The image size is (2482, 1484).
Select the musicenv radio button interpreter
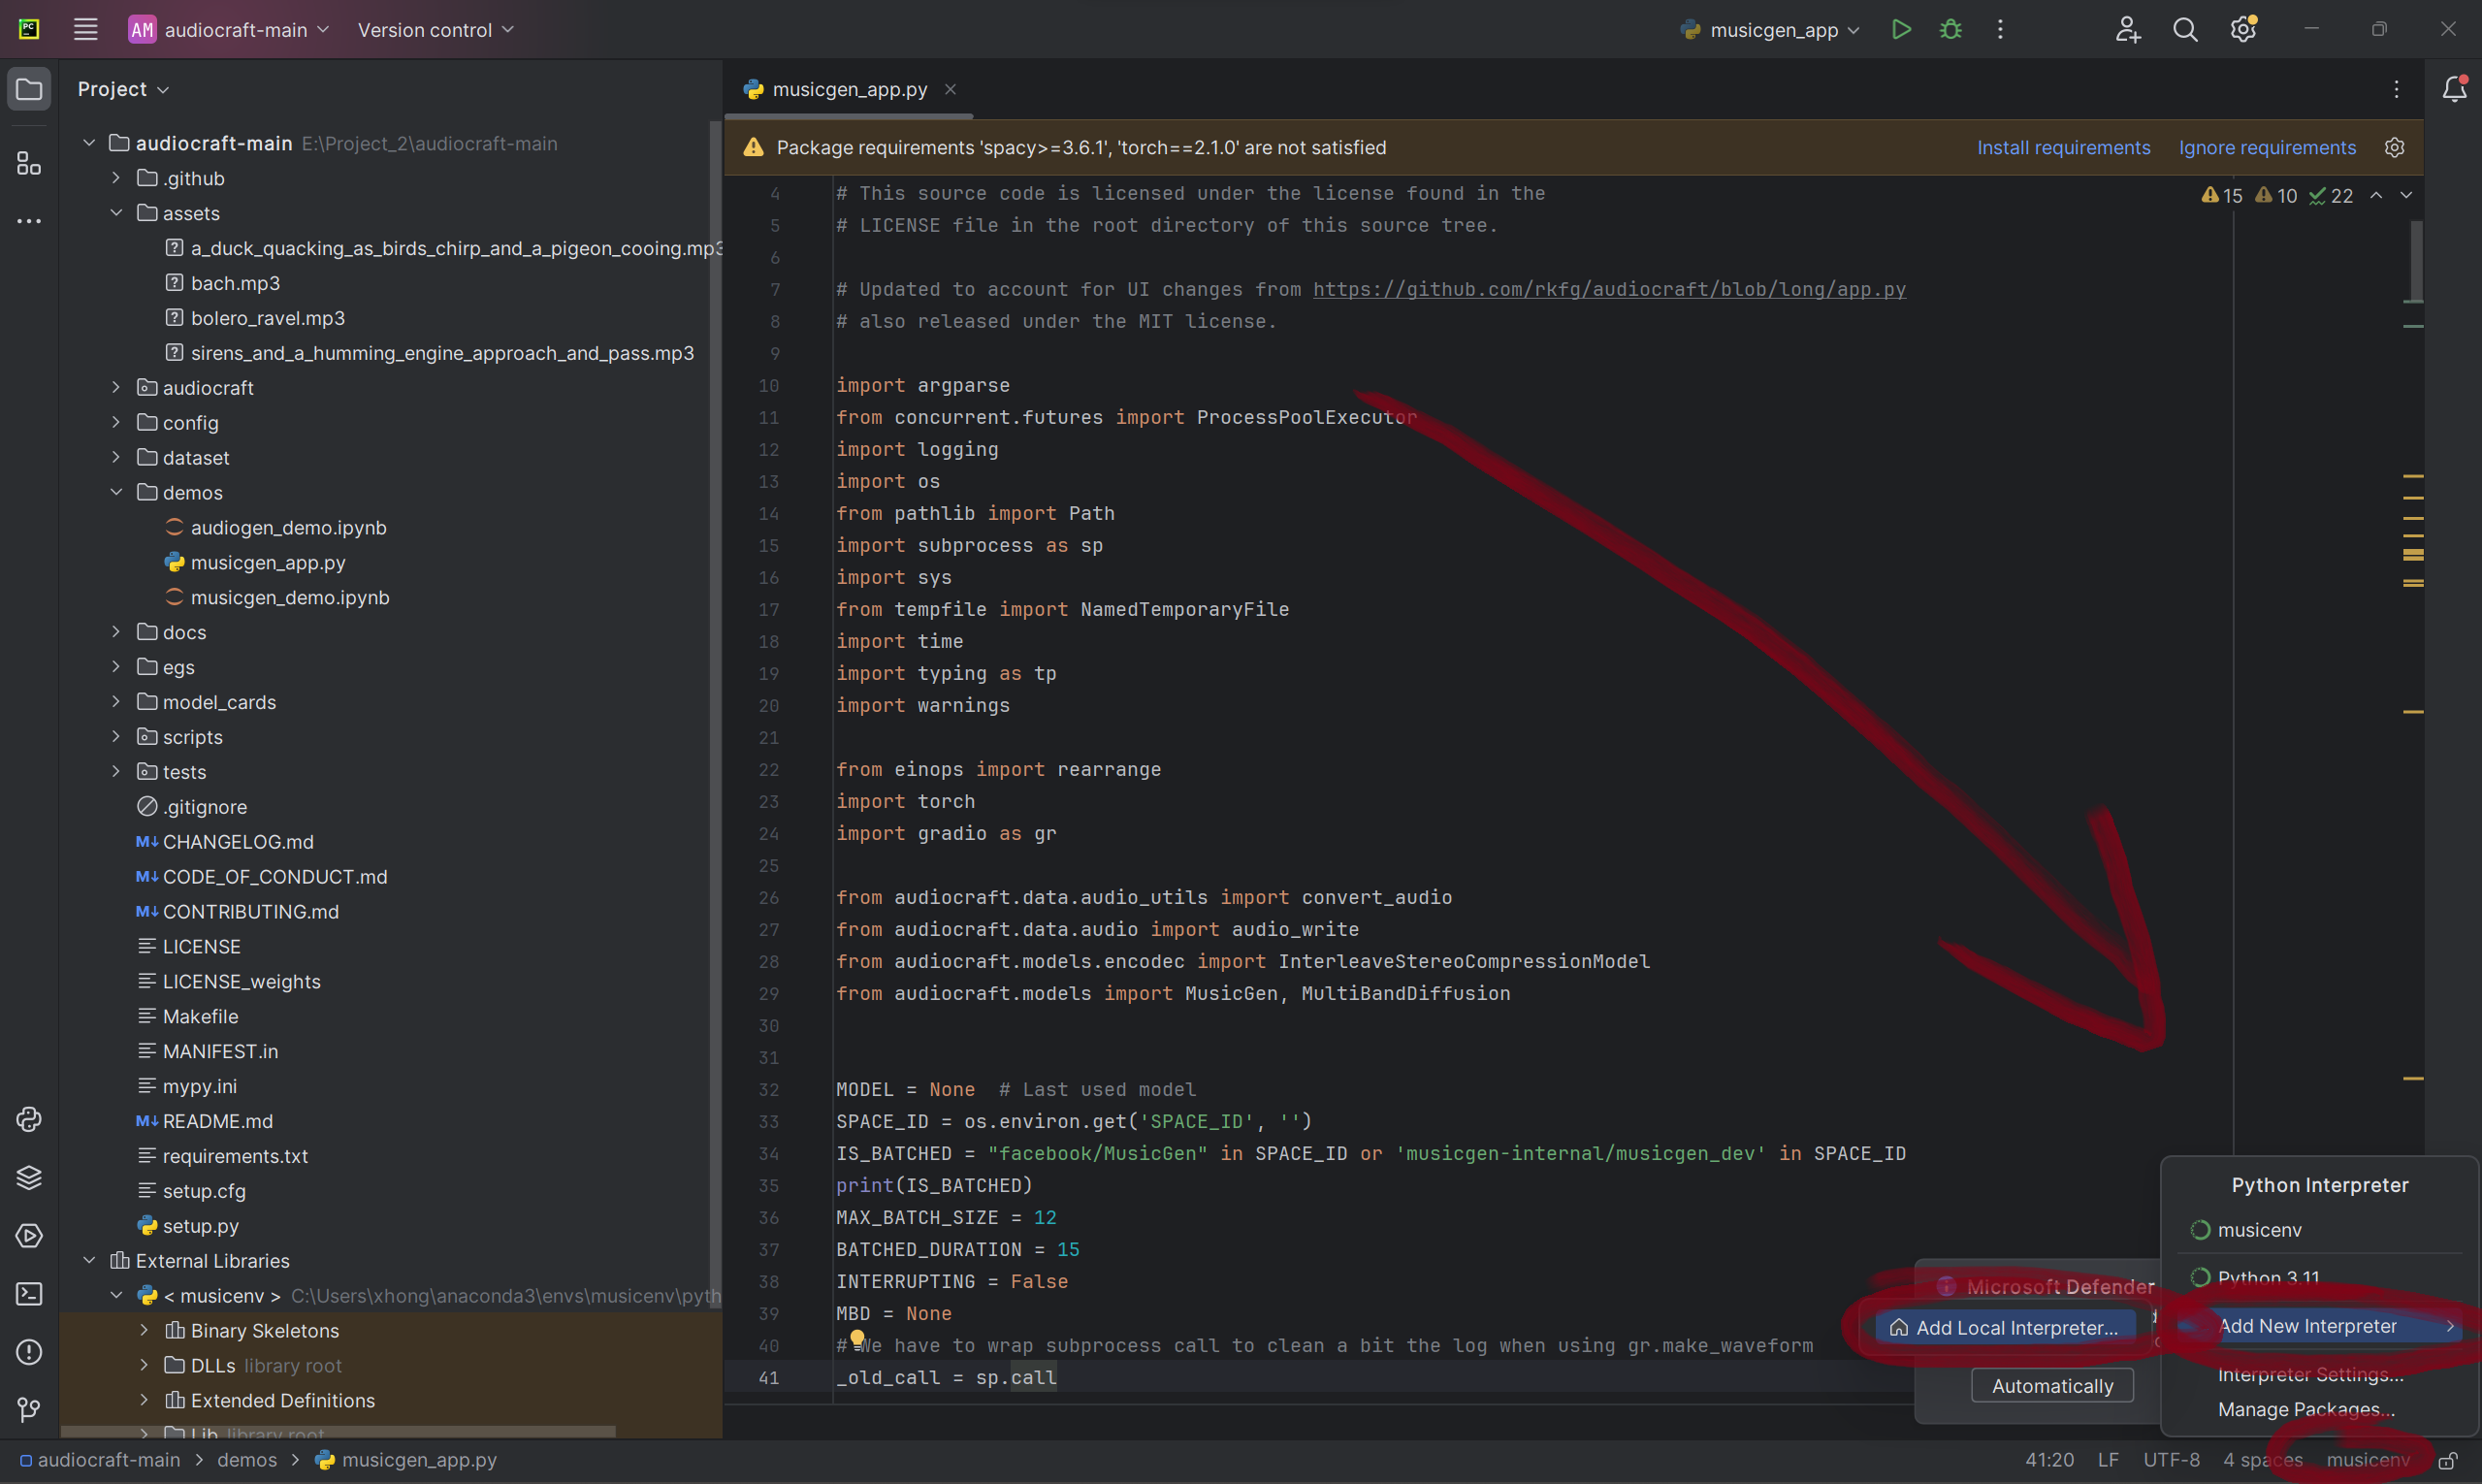(2200, 1230)
